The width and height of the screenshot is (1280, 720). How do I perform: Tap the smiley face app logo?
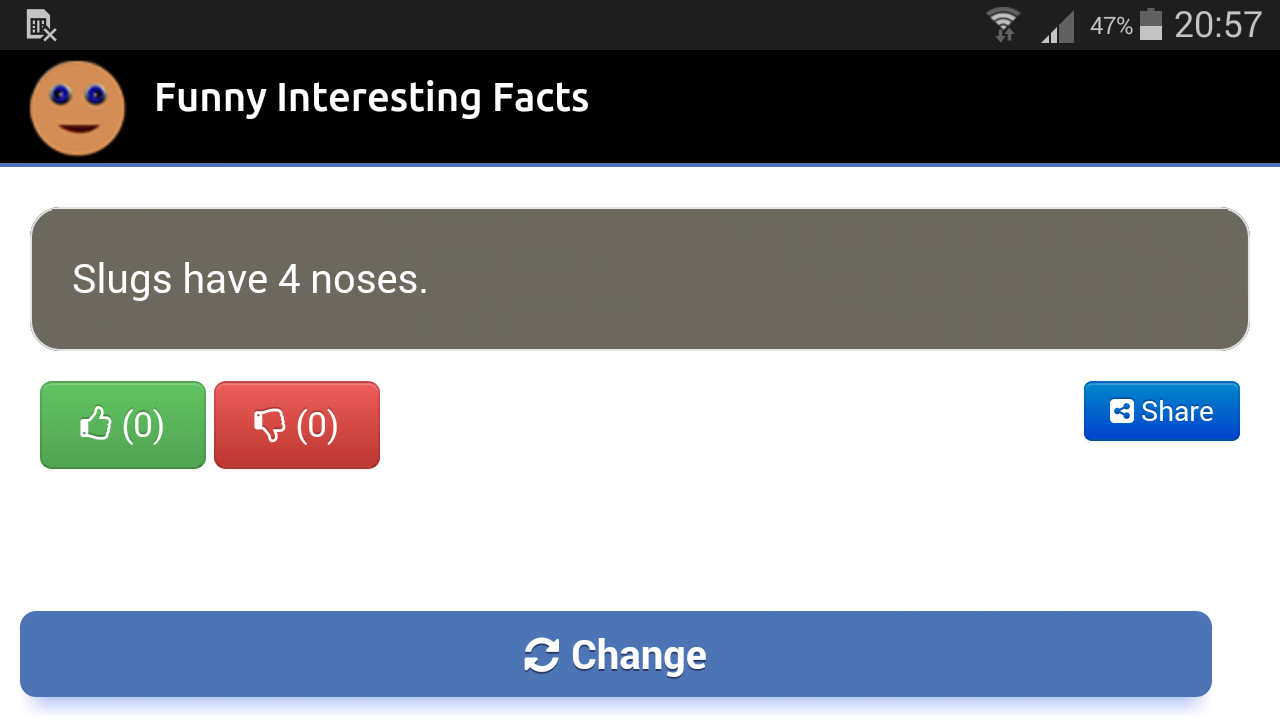point(77,108)
